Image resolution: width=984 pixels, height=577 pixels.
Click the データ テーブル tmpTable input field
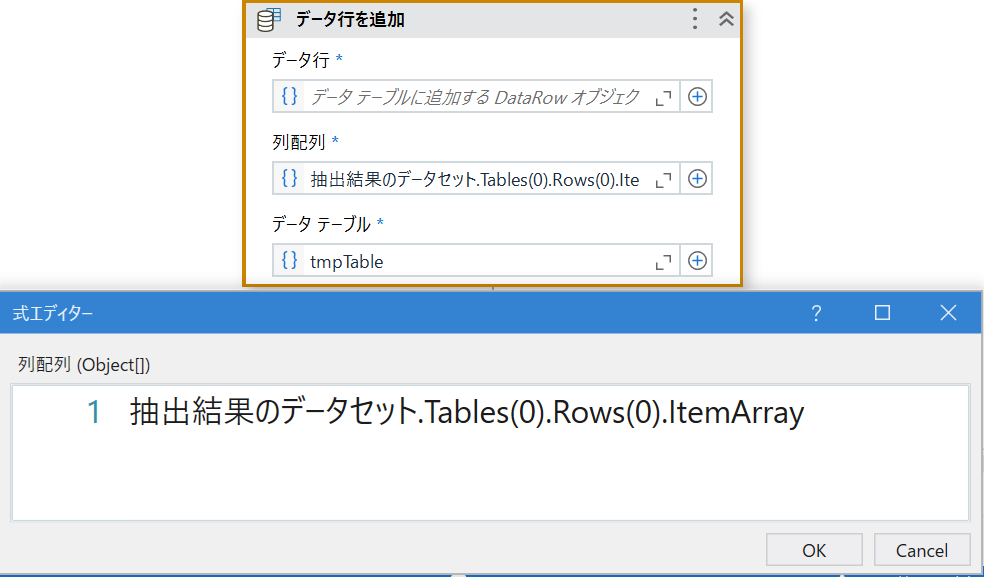coord(476,261)
